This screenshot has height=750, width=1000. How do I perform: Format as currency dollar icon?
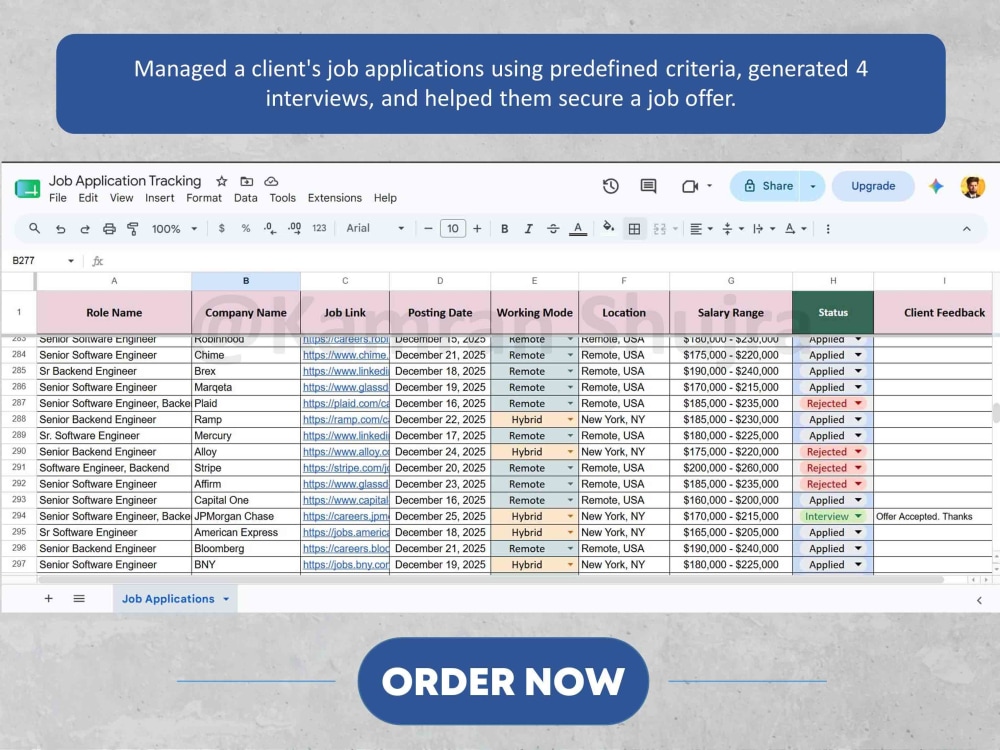(x=221, y=228)
